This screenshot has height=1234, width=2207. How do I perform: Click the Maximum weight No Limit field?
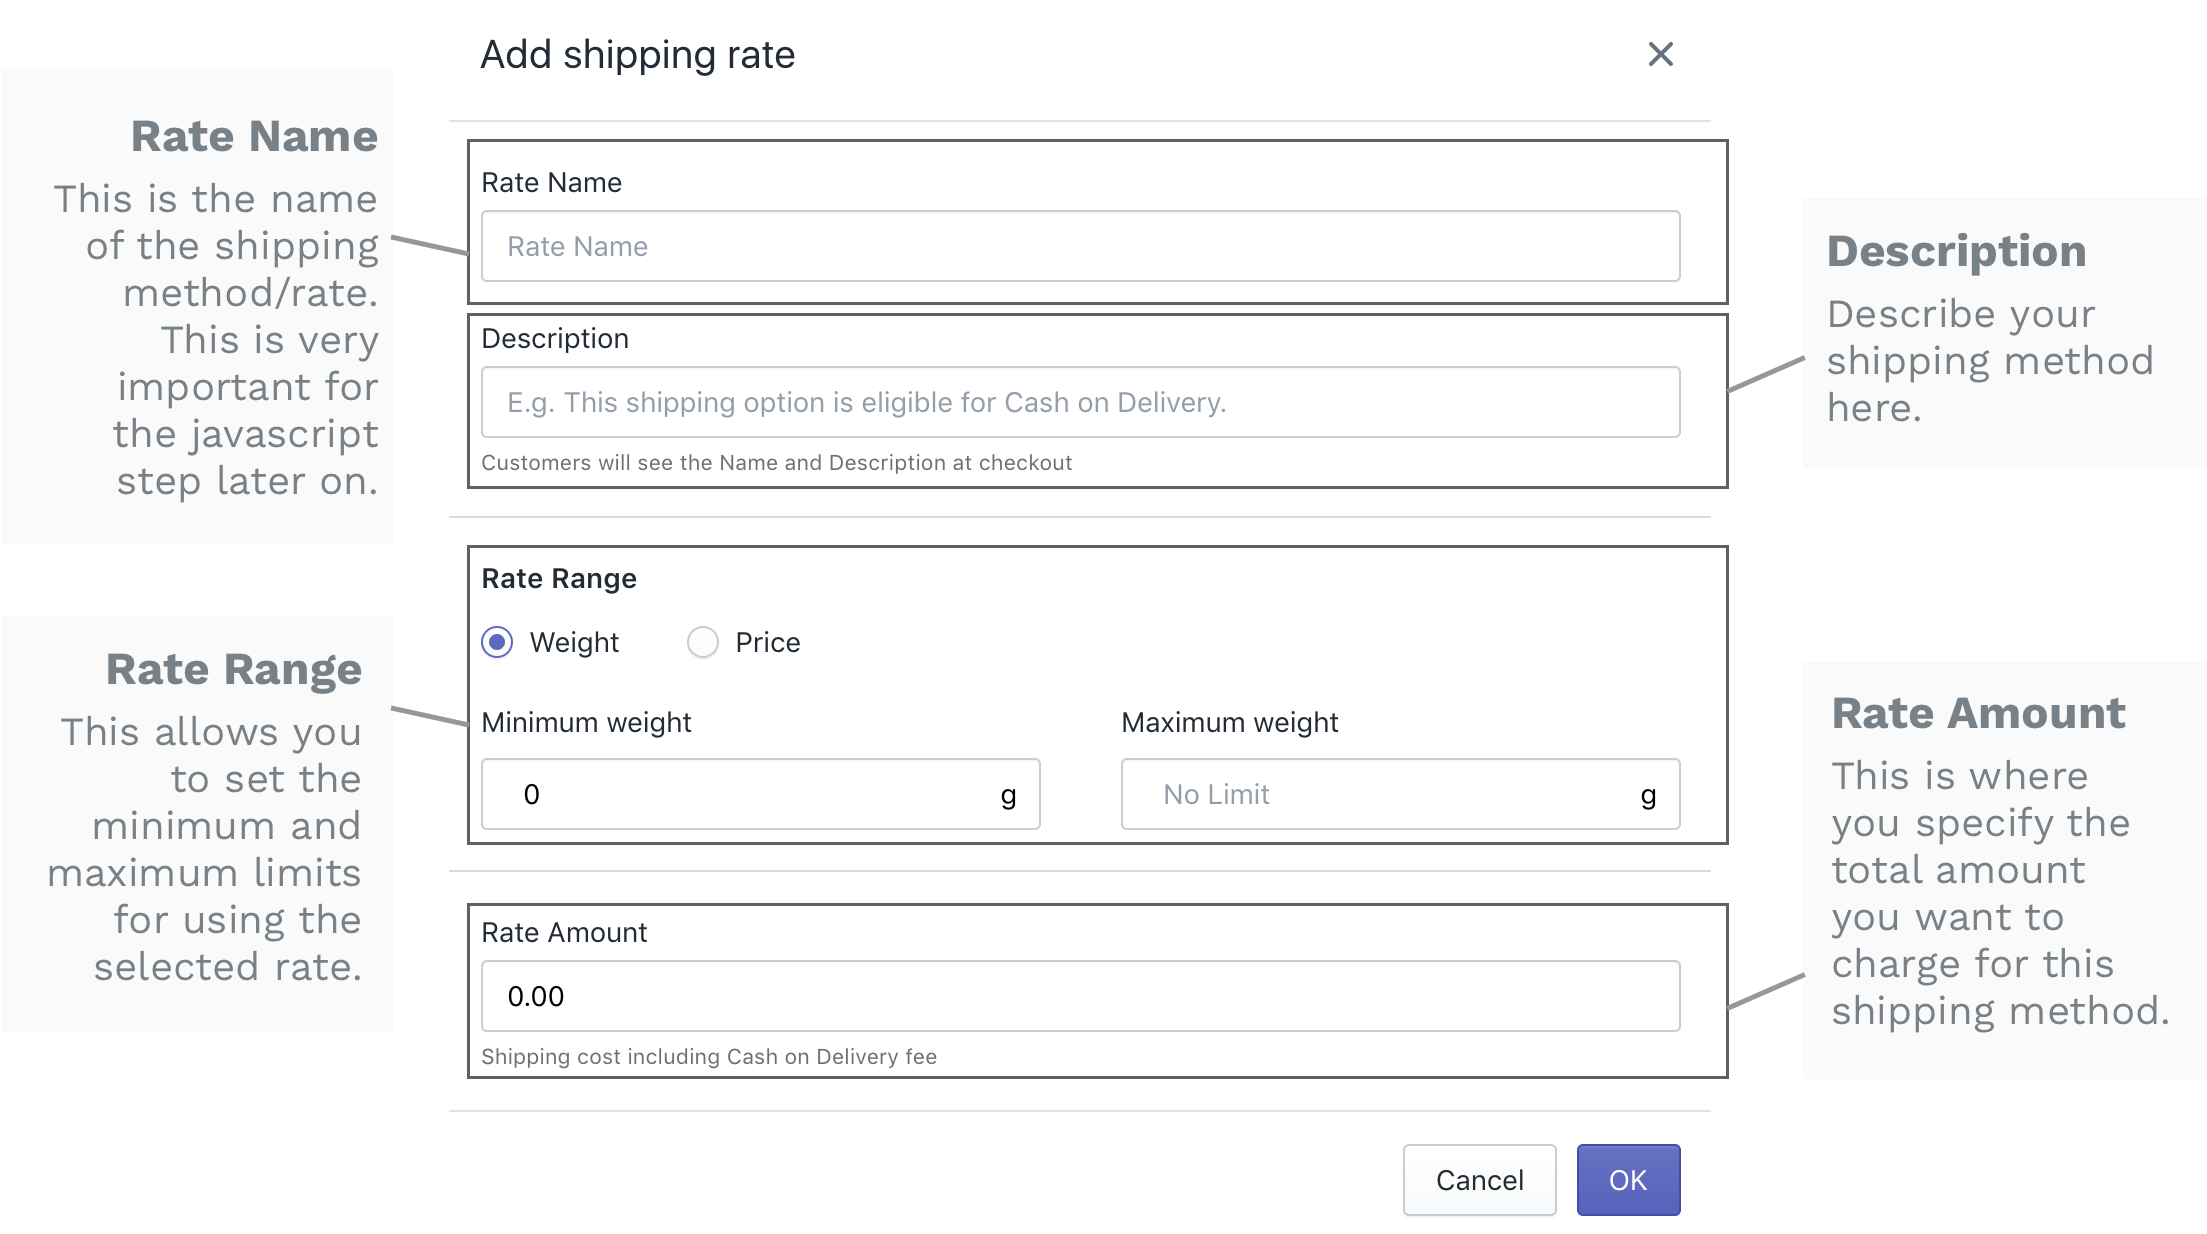coord(1380,794)
